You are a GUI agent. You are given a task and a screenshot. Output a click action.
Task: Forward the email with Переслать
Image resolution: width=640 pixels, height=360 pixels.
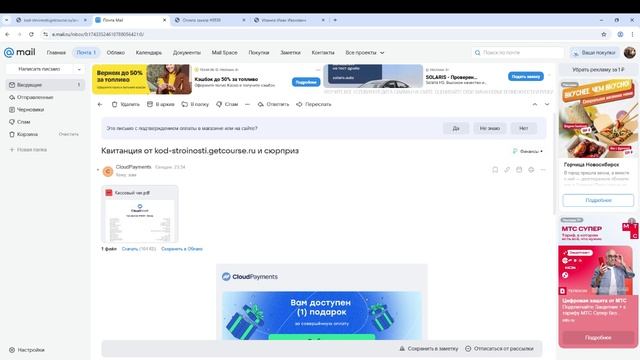(313, 104)
